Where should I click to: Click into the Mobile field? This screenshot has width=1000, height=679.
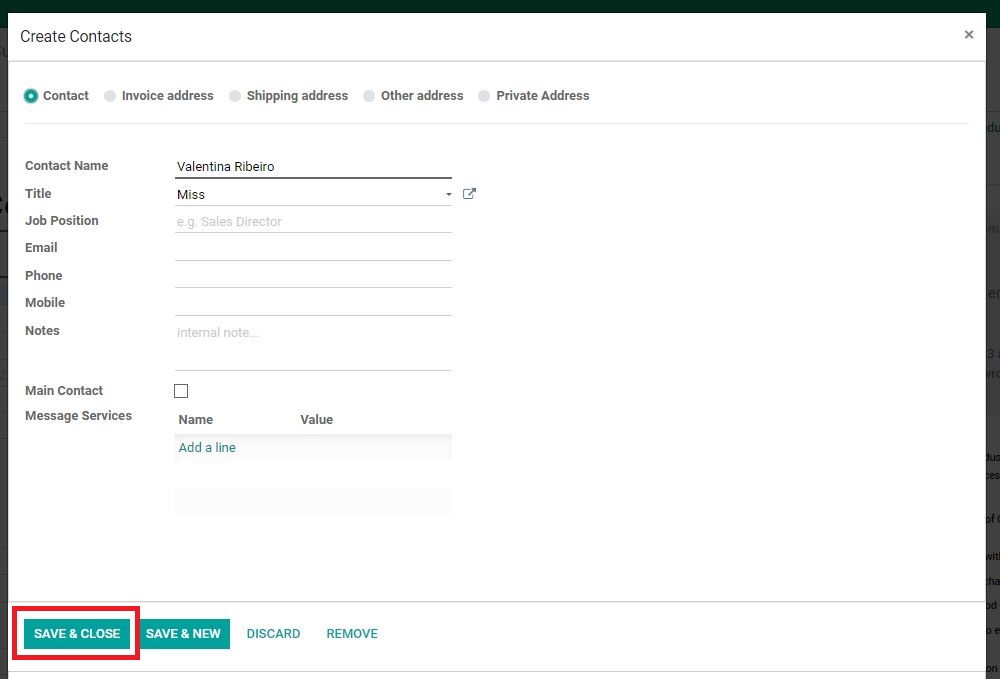[313, 304]
